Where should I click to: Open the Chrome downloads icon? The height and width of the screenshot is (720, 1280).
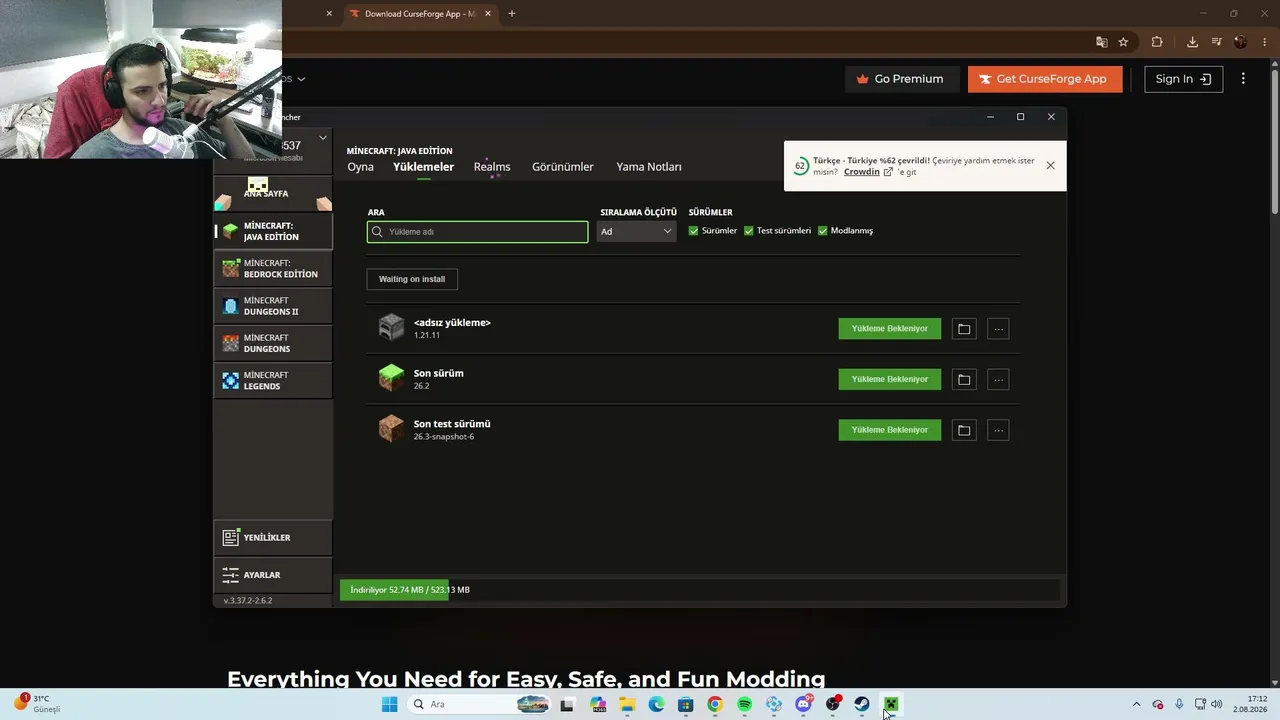point(1192,42)
